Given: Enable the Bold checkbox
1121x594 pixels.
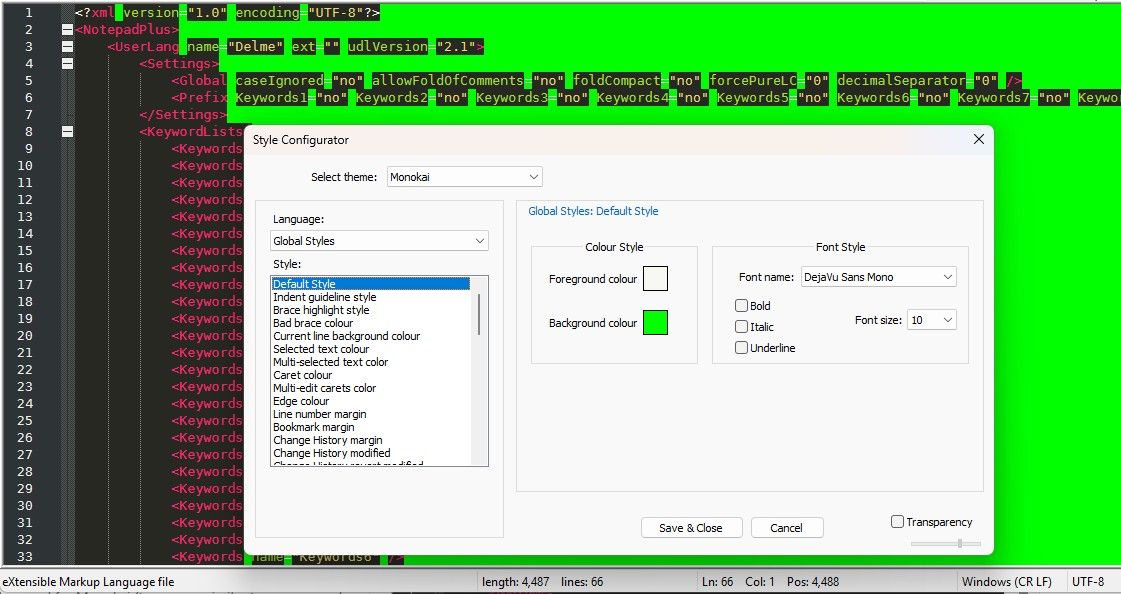Looking at the screenshot, I should pos(741,306).
